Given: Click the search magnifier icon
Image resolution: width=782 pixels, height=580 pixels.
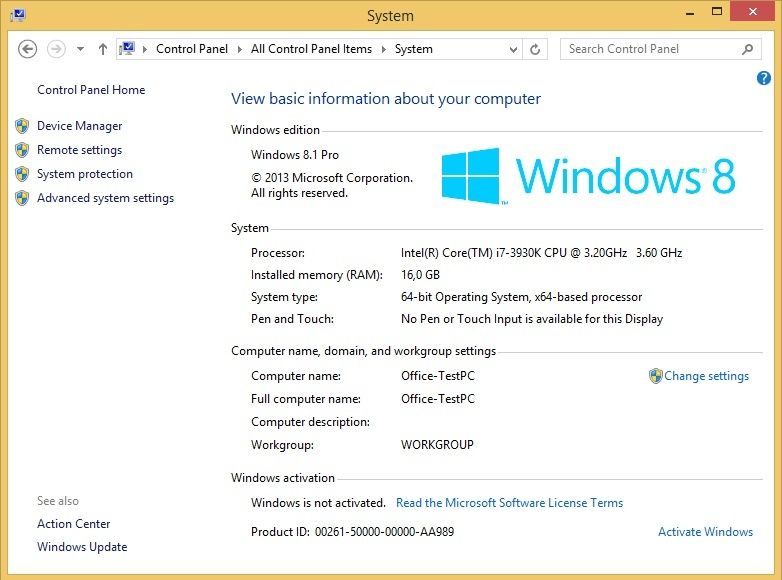Looking at the screenshot, I should (748, 49).
